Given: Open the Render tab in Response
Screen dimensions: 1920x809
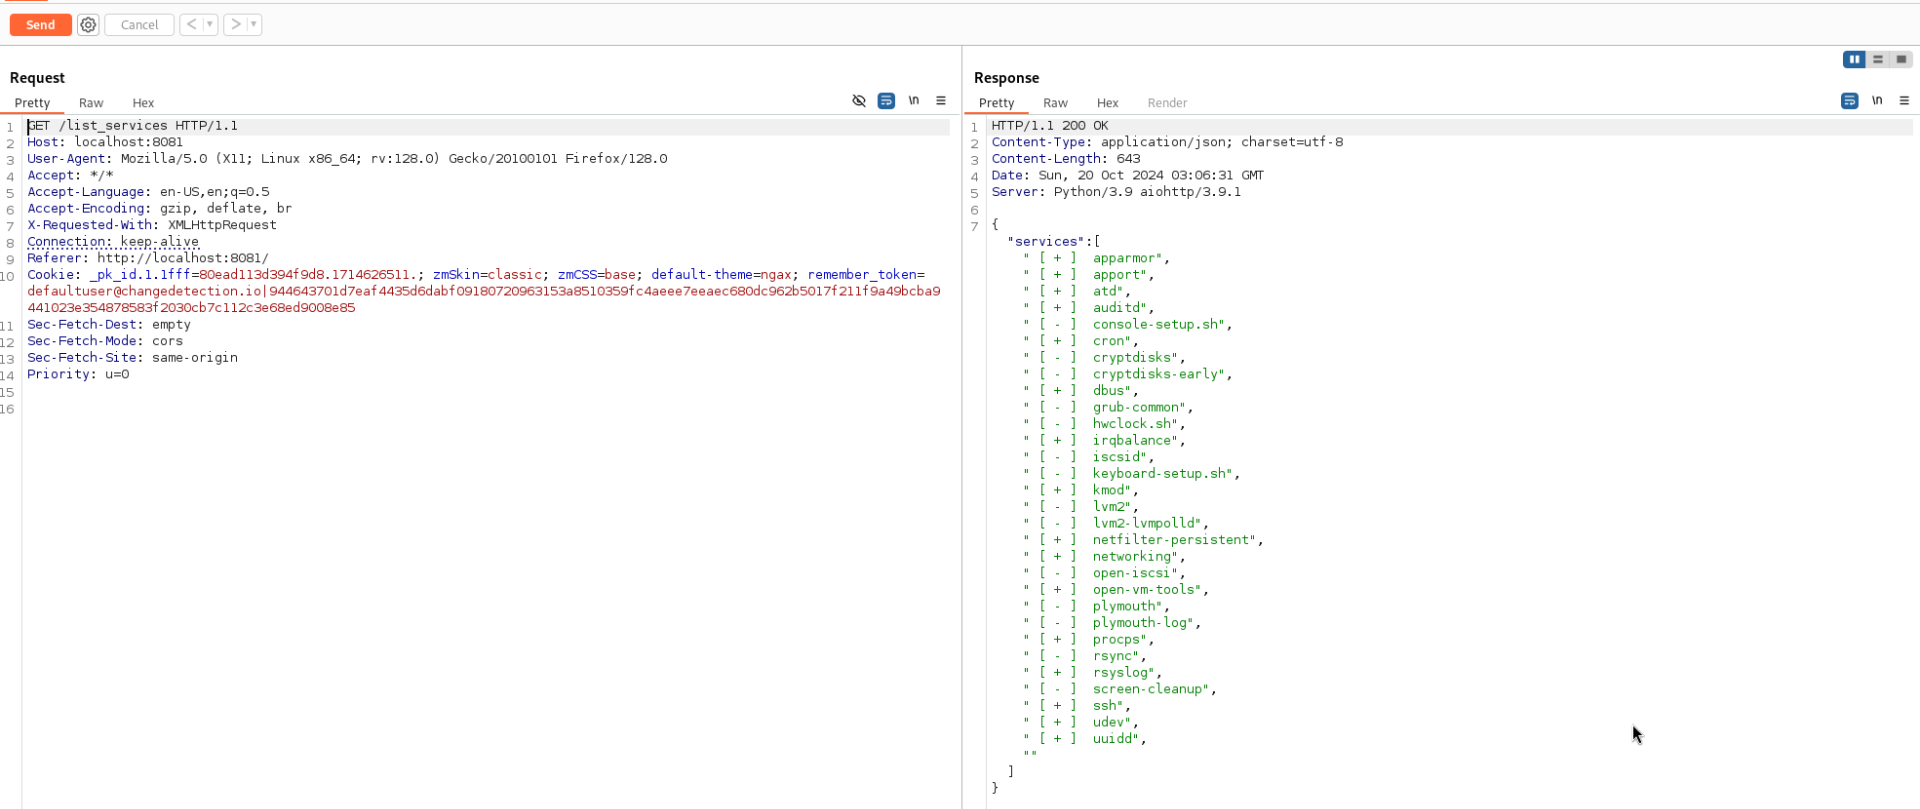Looking at the screenshot, I should (1167, 103).
